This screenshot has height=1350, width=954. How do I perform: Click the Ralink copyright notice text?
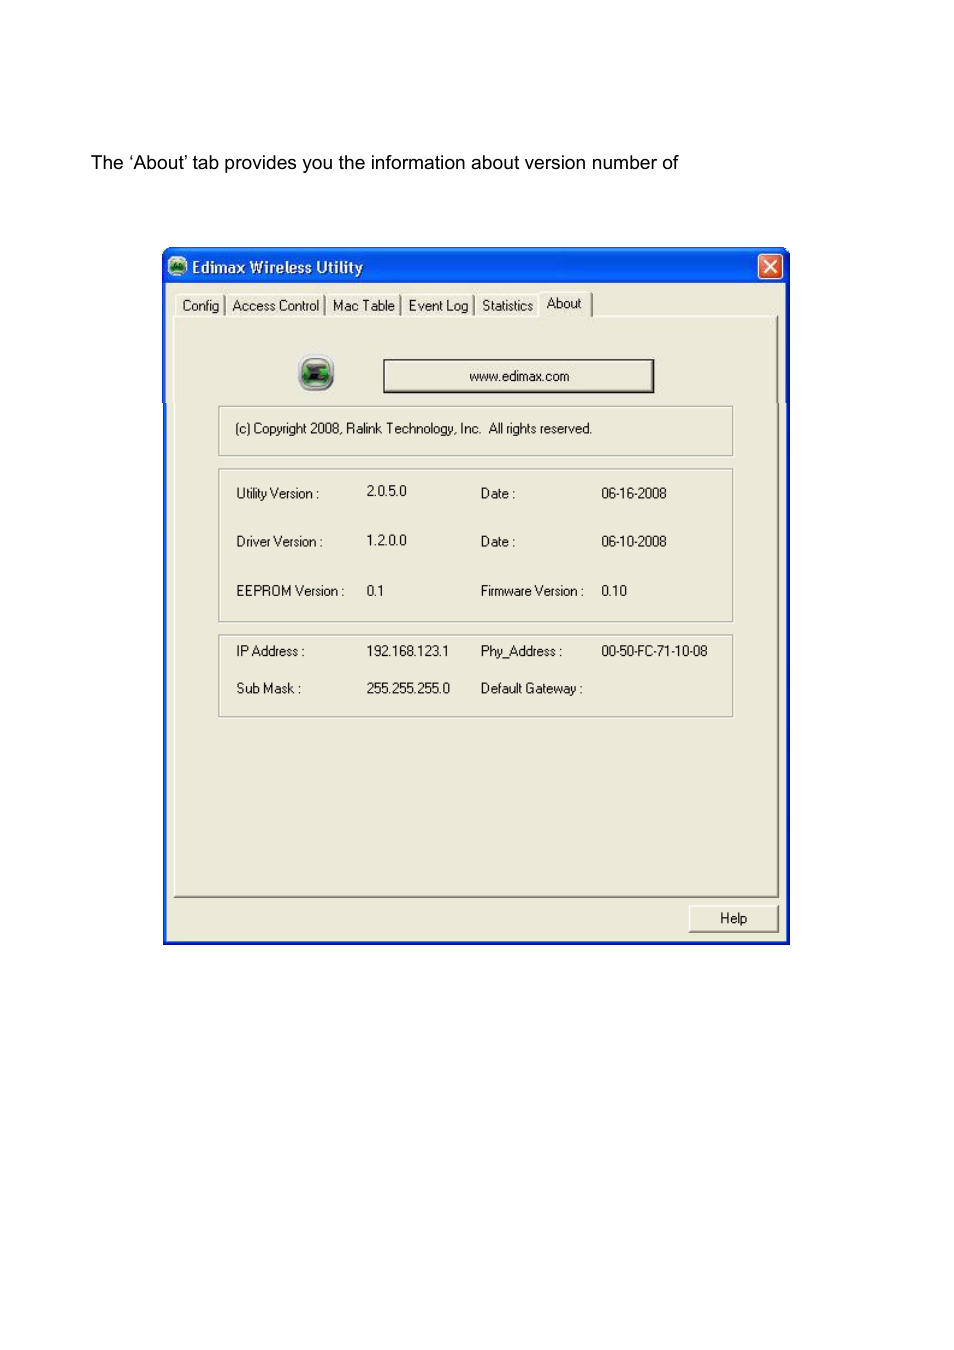(413, 429)
